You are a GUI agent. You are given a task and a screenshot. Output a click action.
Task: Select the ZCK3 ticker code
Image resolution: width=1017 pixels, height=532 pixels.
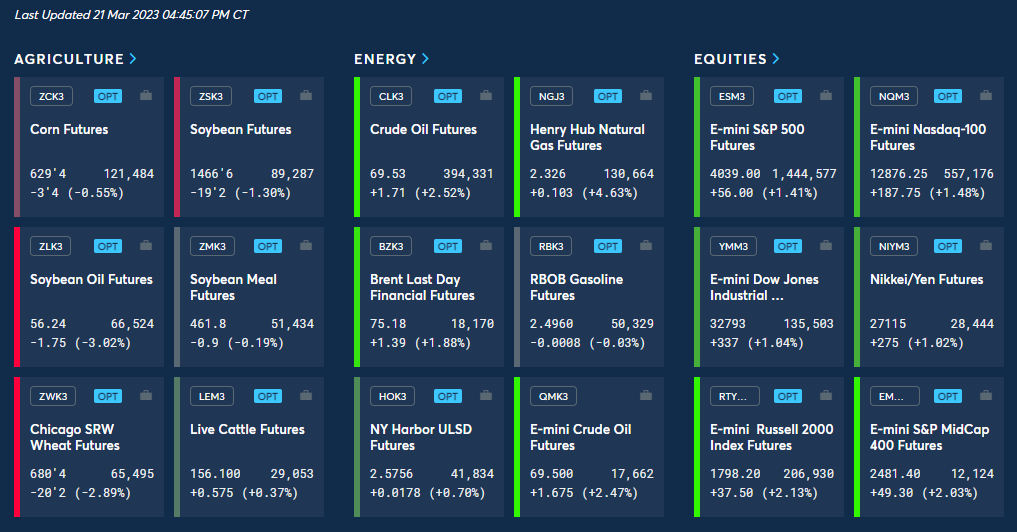pos(51,96)
